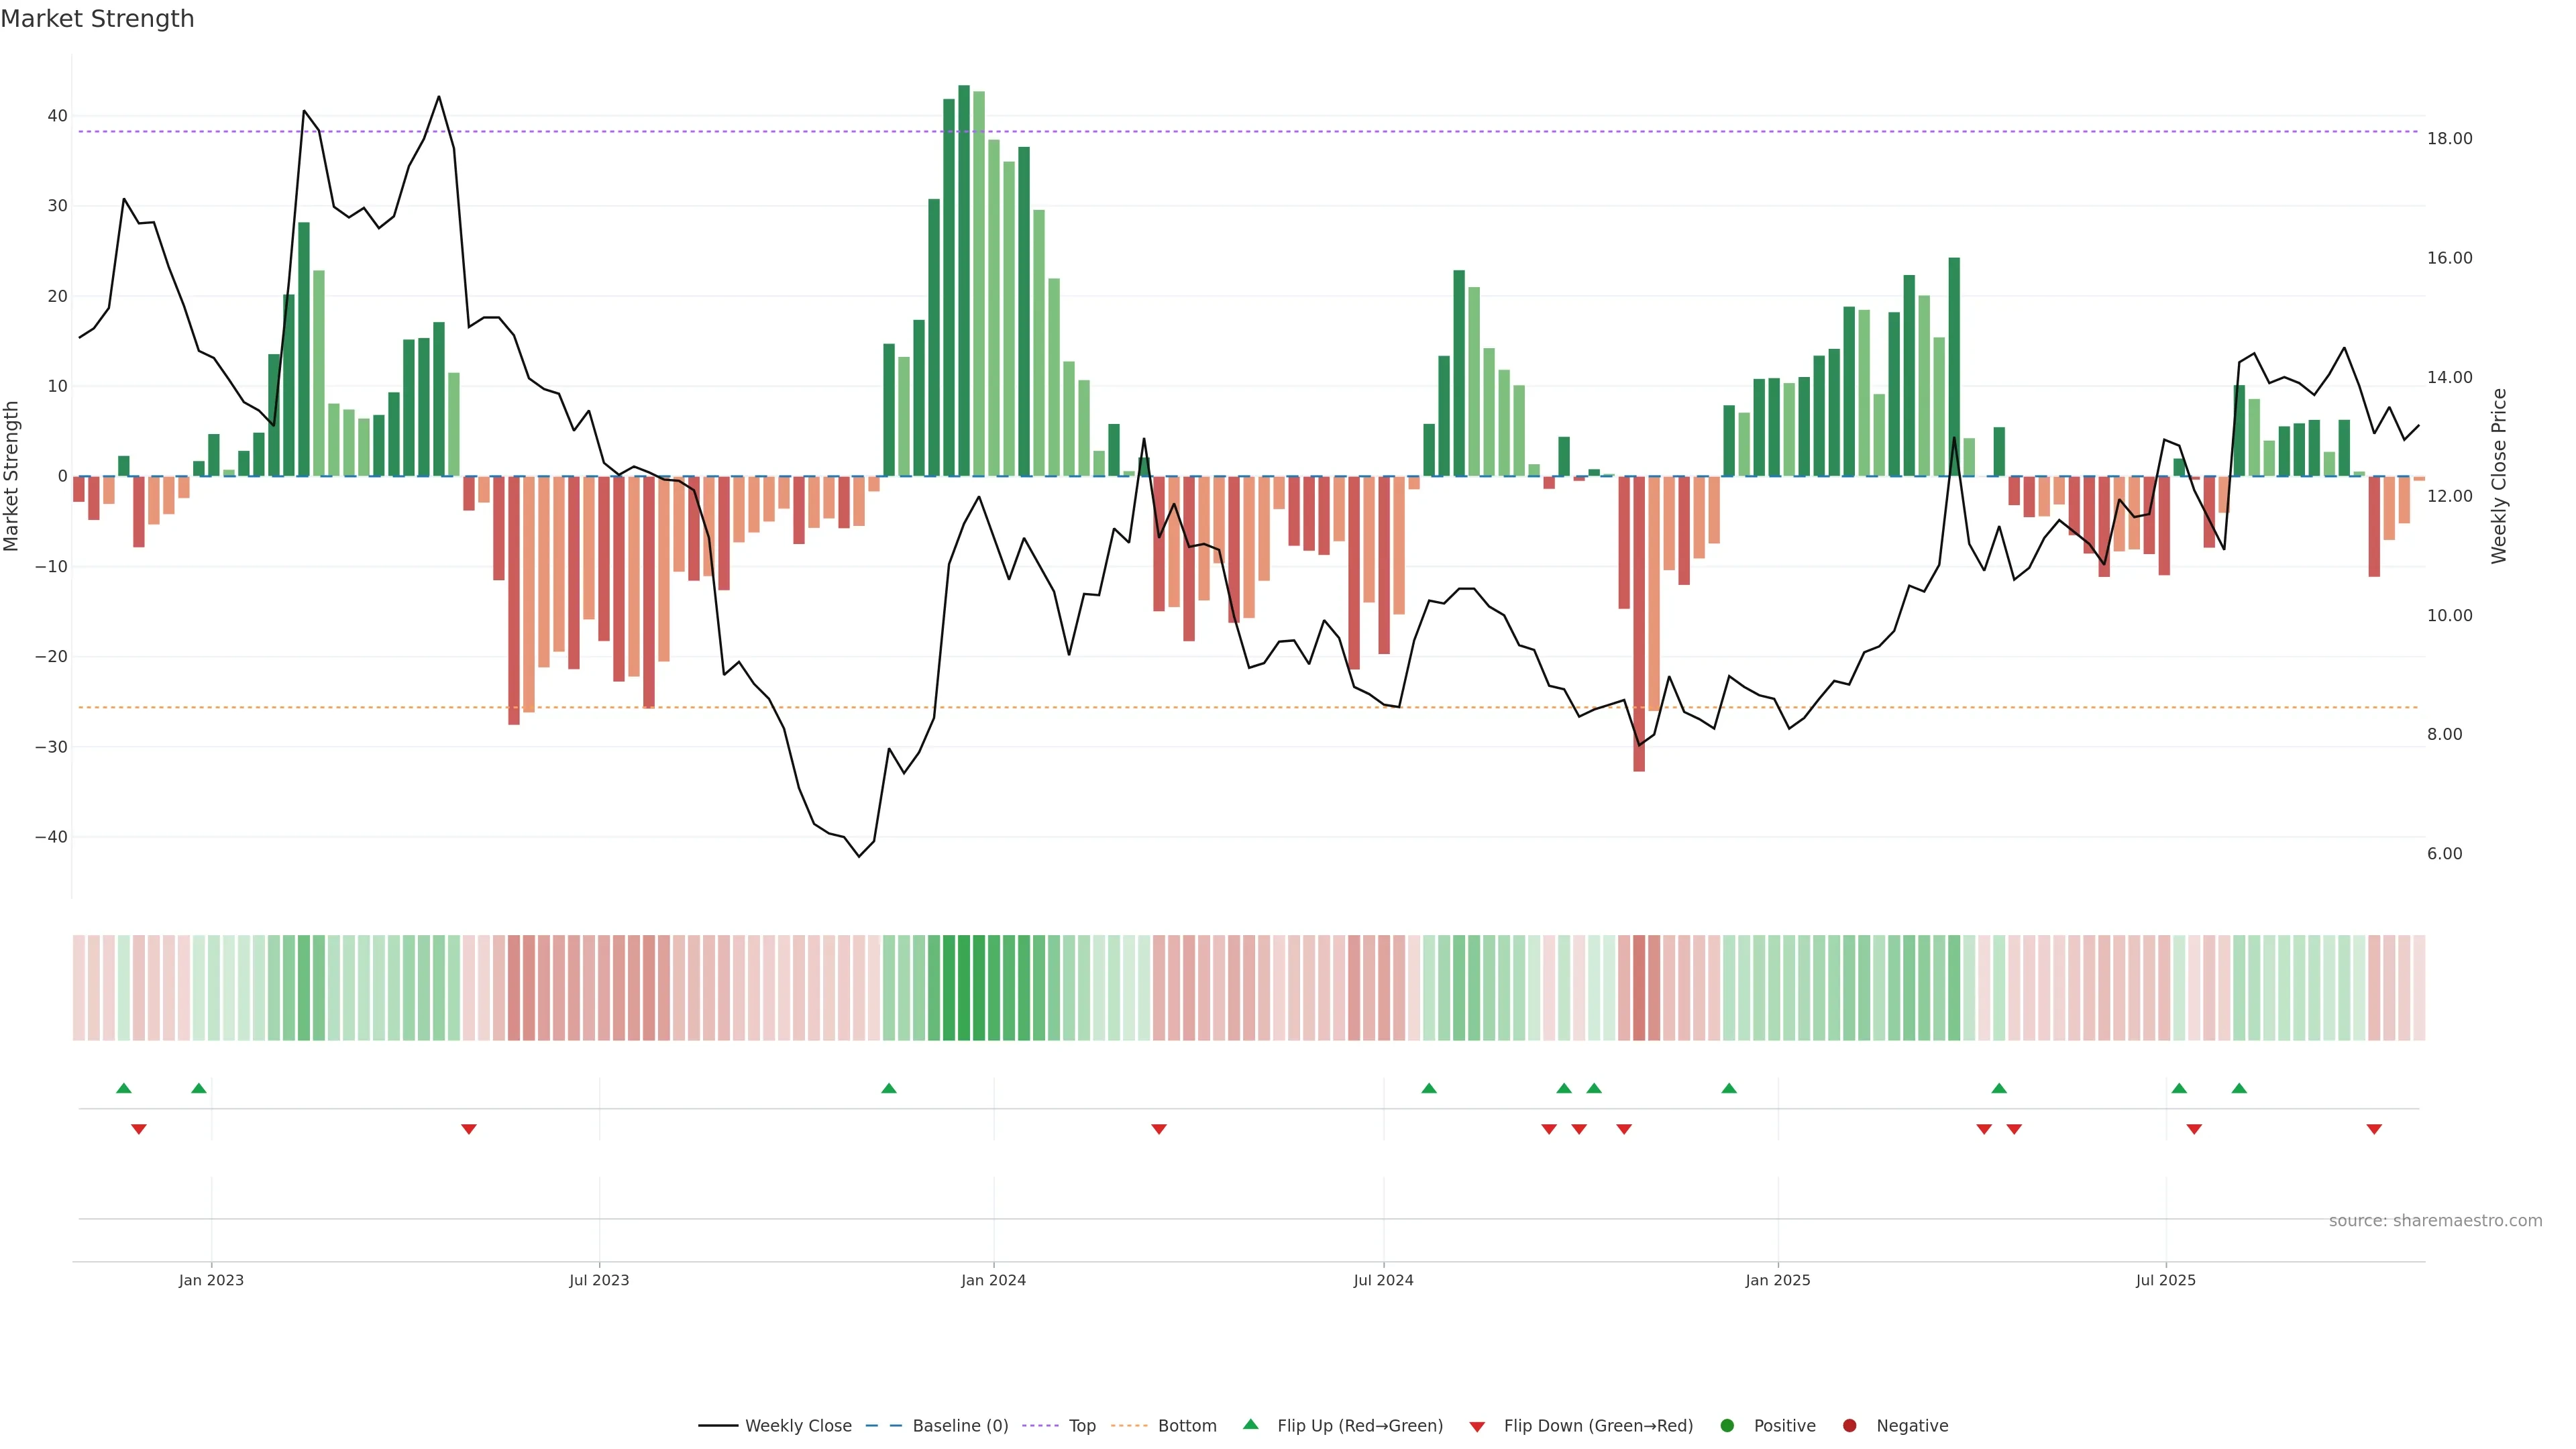Click the Flip Up green triangle legend icon
Image resolution: width=2576 pixels, height=1449 pixels.
pyautogui.click(x=1250, y=1424)
